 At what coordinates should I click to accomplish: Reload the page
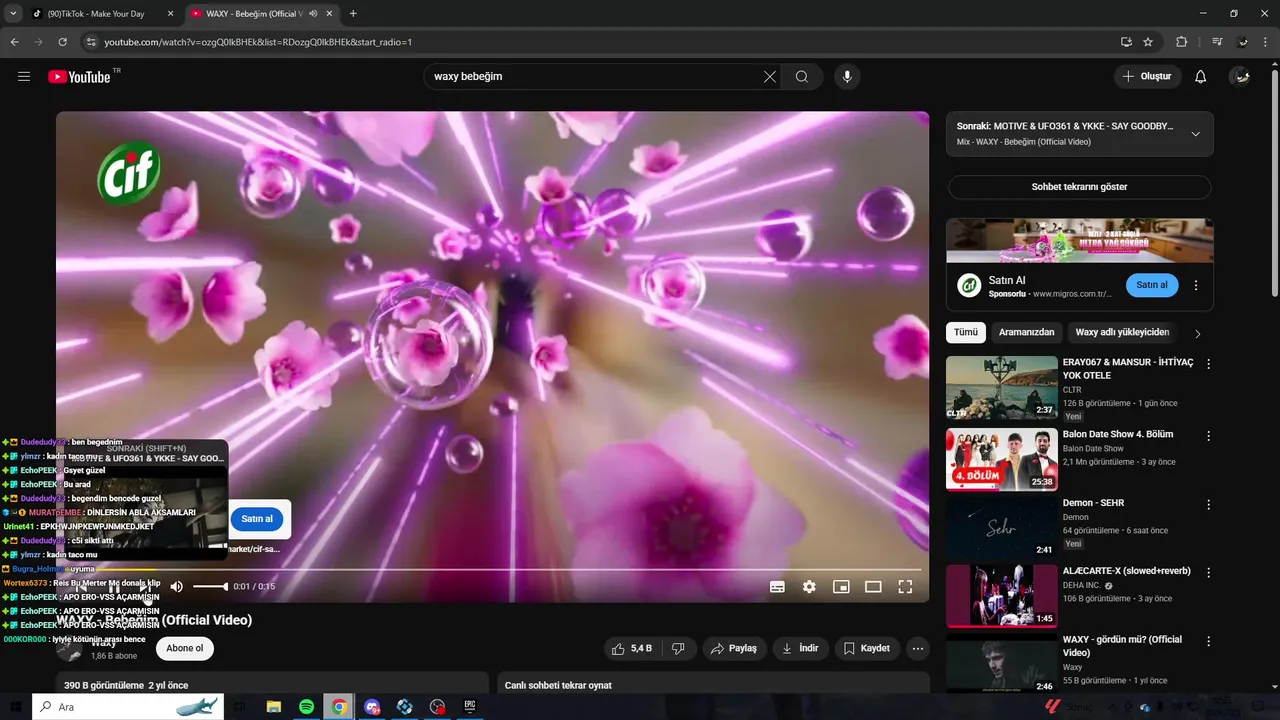[x=62, y=42]
